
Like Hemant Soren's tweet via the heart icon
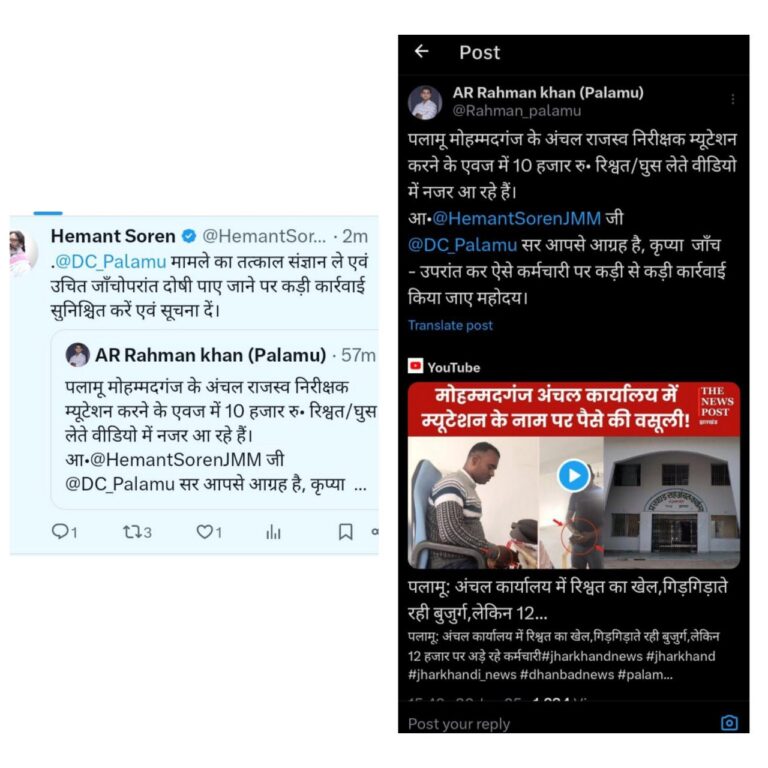209,532
